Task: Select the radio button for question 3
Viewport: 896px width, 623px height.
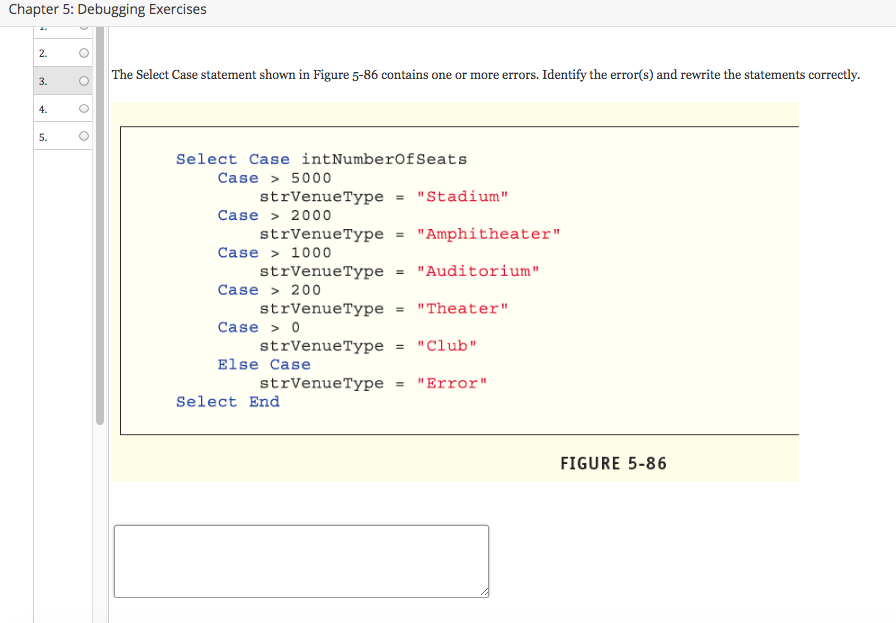Action: [x=84, y=81]
